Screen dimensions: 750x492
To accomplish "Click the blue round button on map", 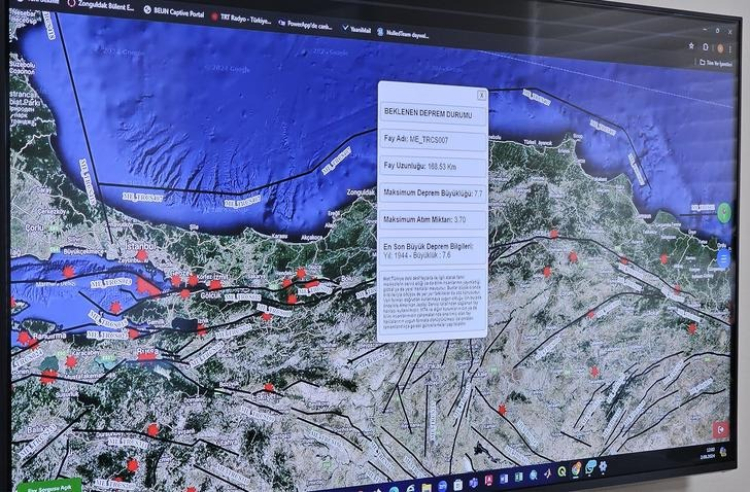I will pyautogui.click(x=724, y=258).
